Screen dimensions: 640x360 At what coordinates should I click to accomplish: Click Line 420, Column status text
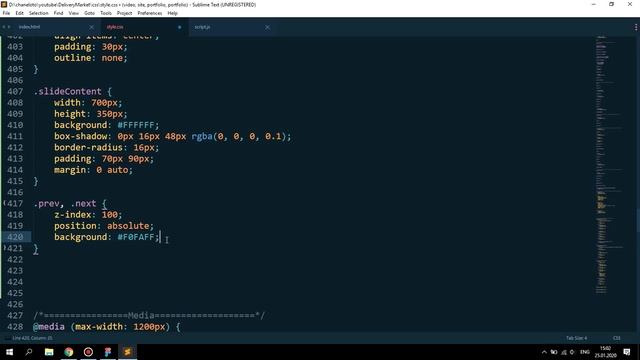[32, 338]
